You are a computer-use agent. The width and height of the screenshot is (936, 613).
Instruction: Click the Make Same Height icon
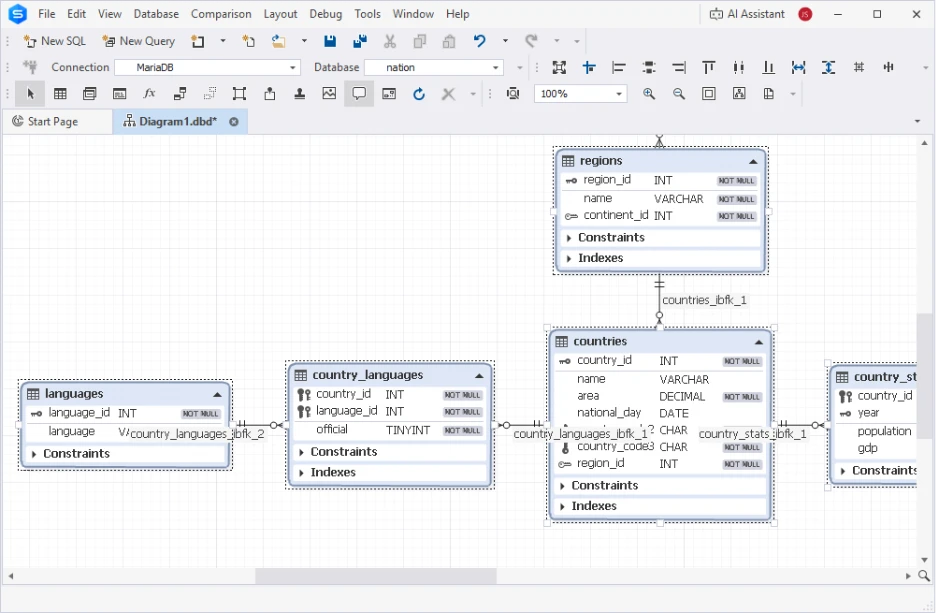(x=829, y=67)
